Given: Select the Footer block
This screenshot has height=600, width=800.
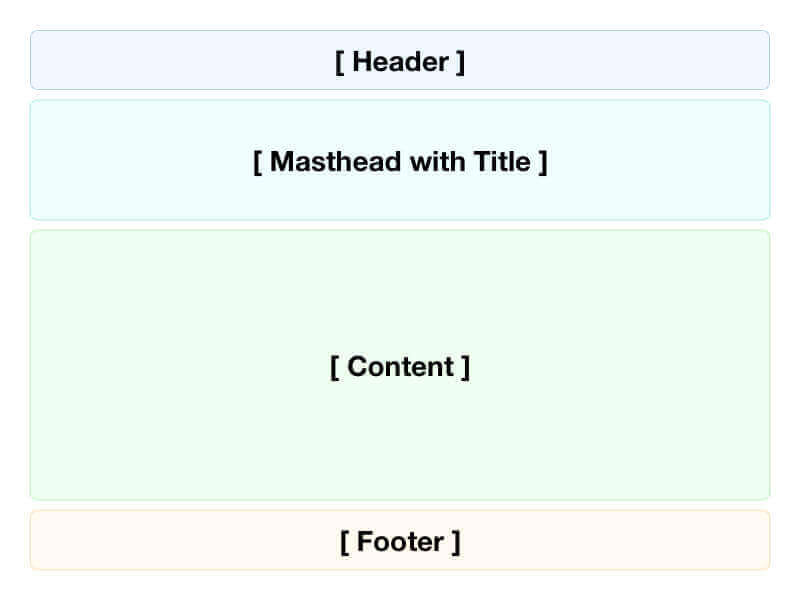Looking at the screenshot, I should tap(400, 540).
